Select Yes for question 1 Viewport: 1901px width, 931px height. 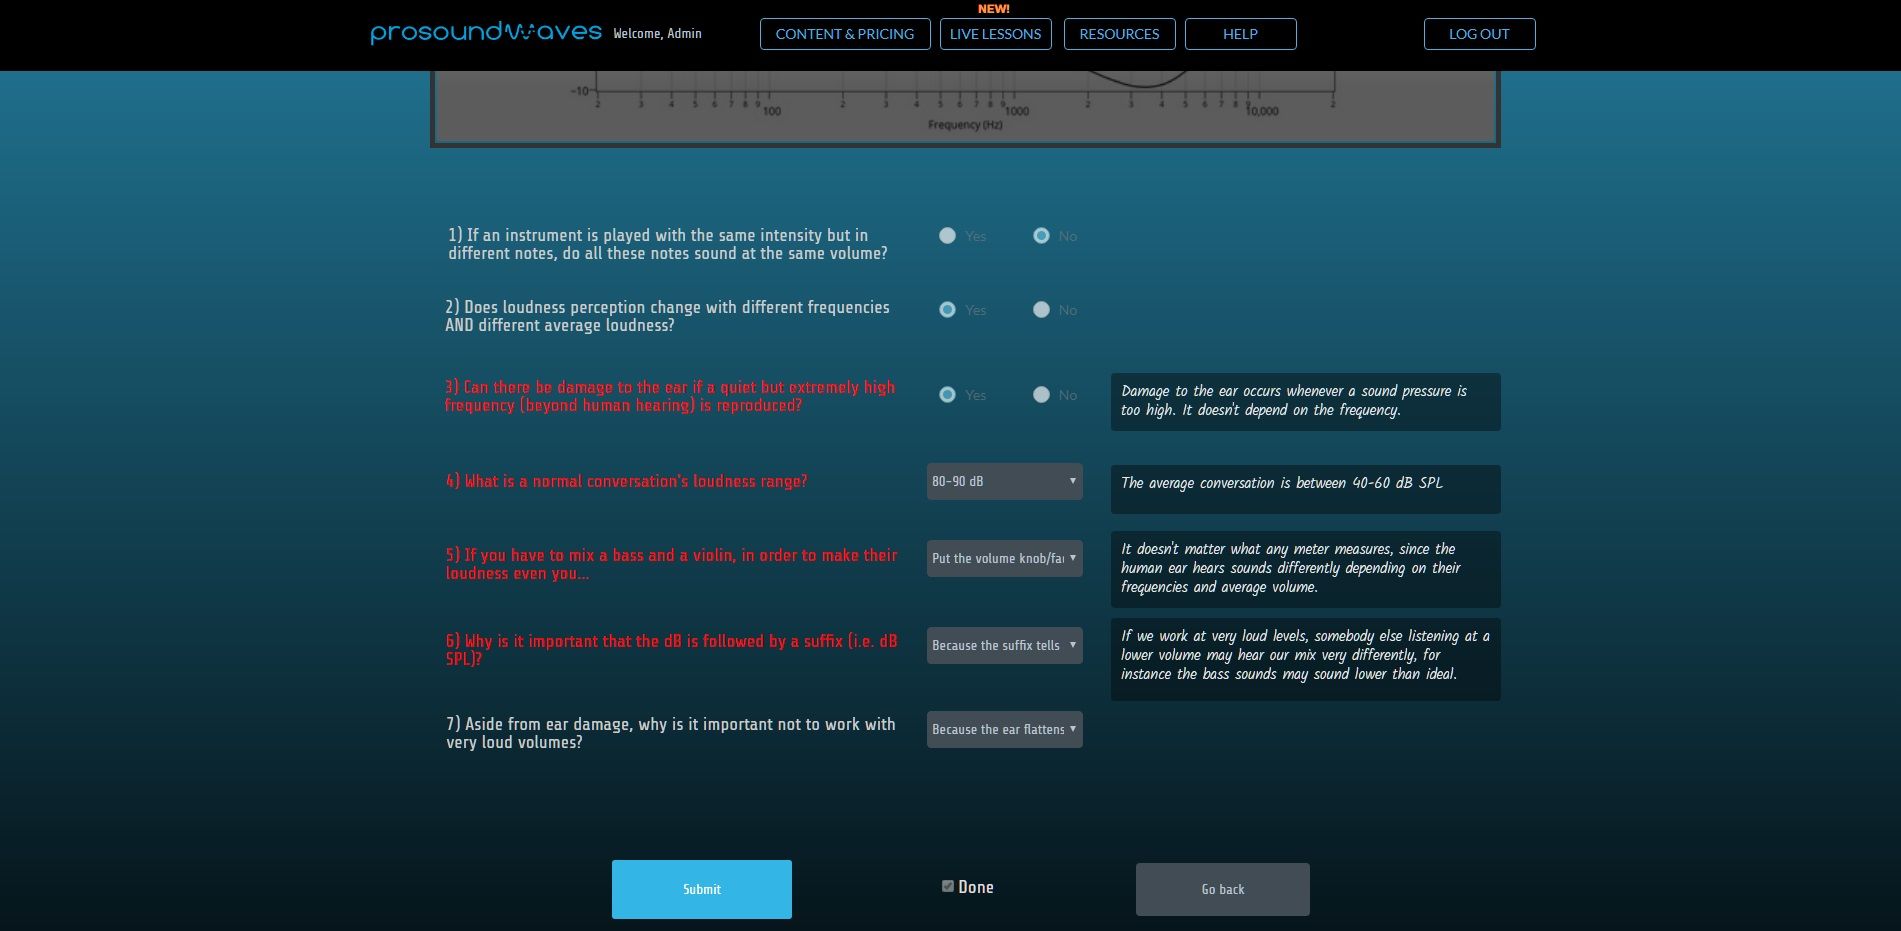click(947, 236)
